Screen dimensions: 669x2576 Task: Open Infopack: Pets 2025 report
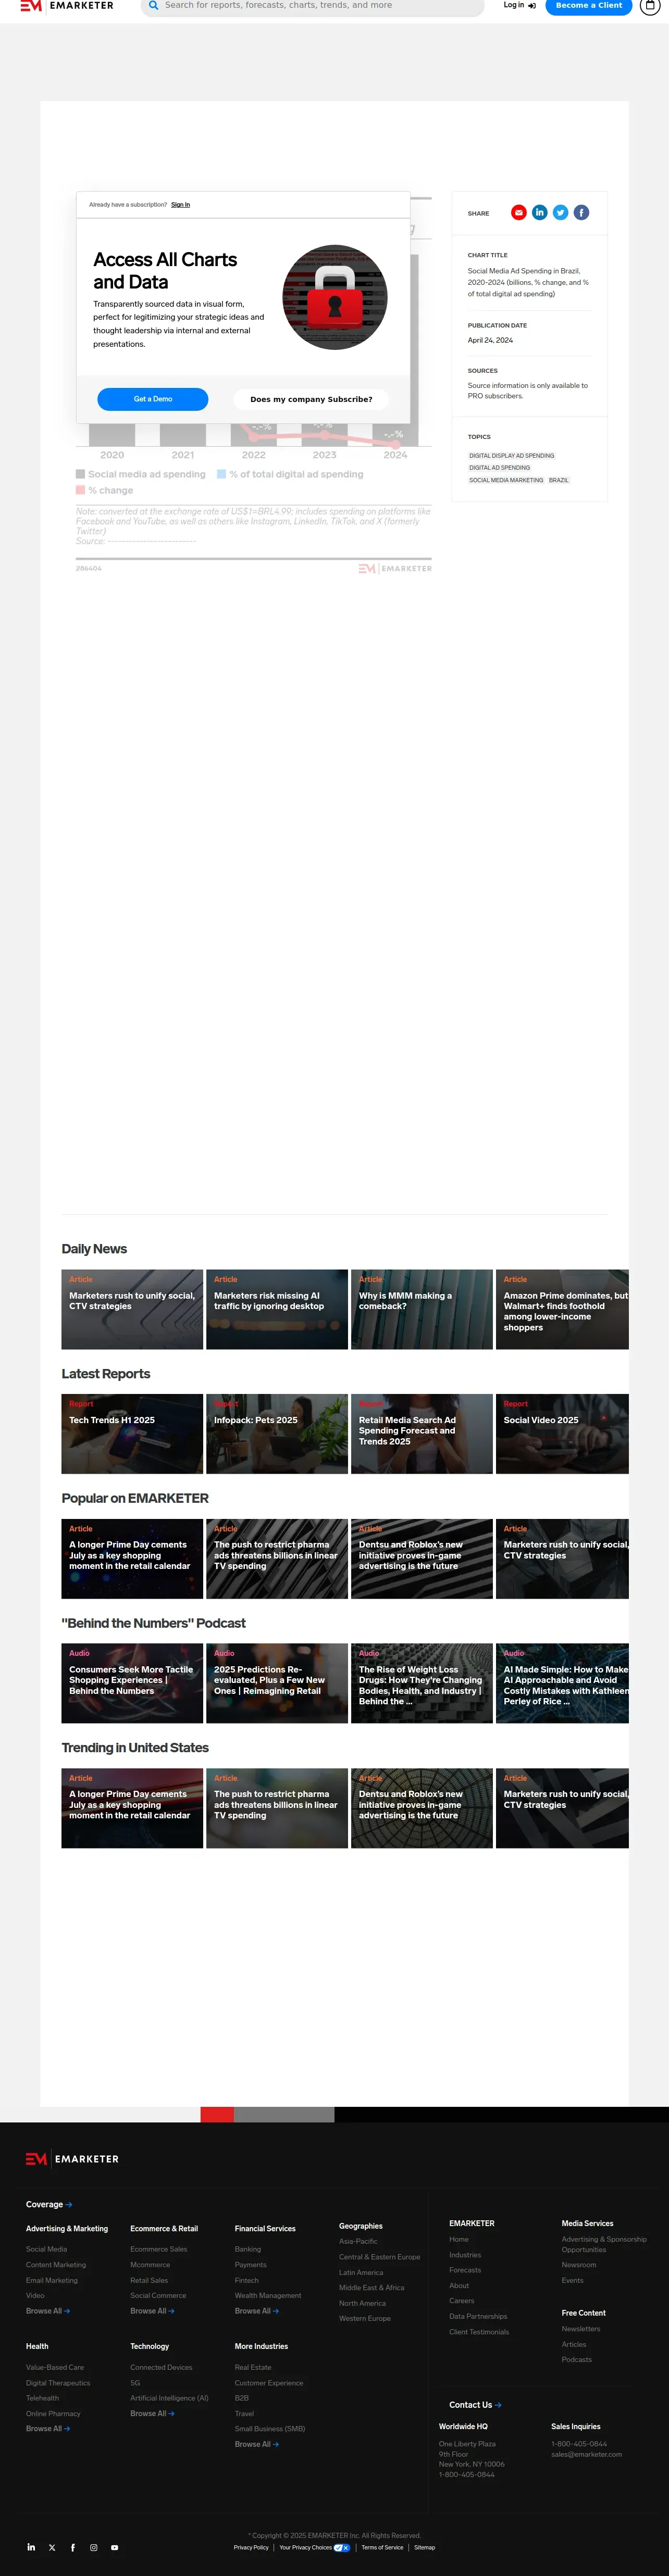pos(276,1434)
